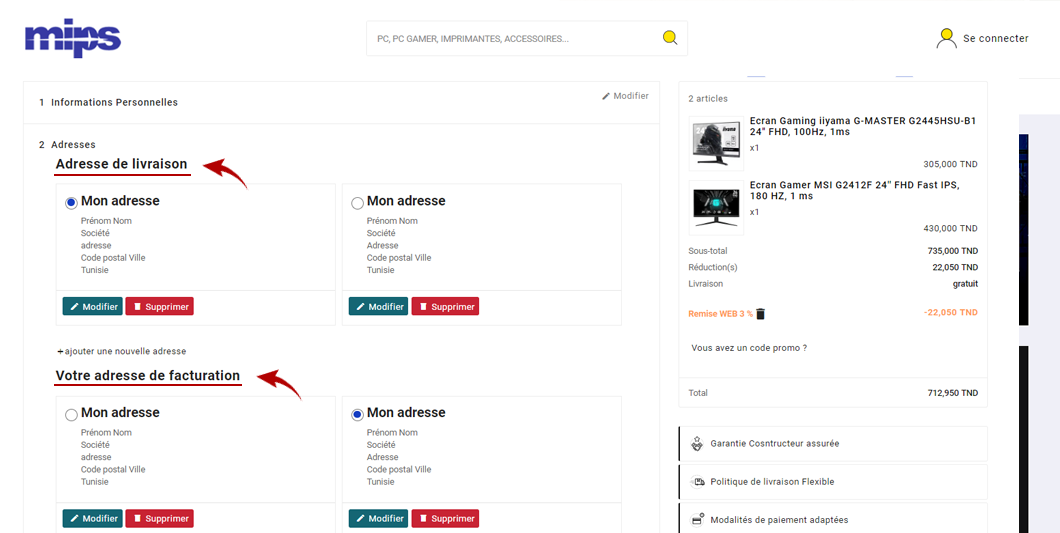1060x533 pixels.
Task: Expand Vous avez un code promo ?
Action: tap(749, 348)
